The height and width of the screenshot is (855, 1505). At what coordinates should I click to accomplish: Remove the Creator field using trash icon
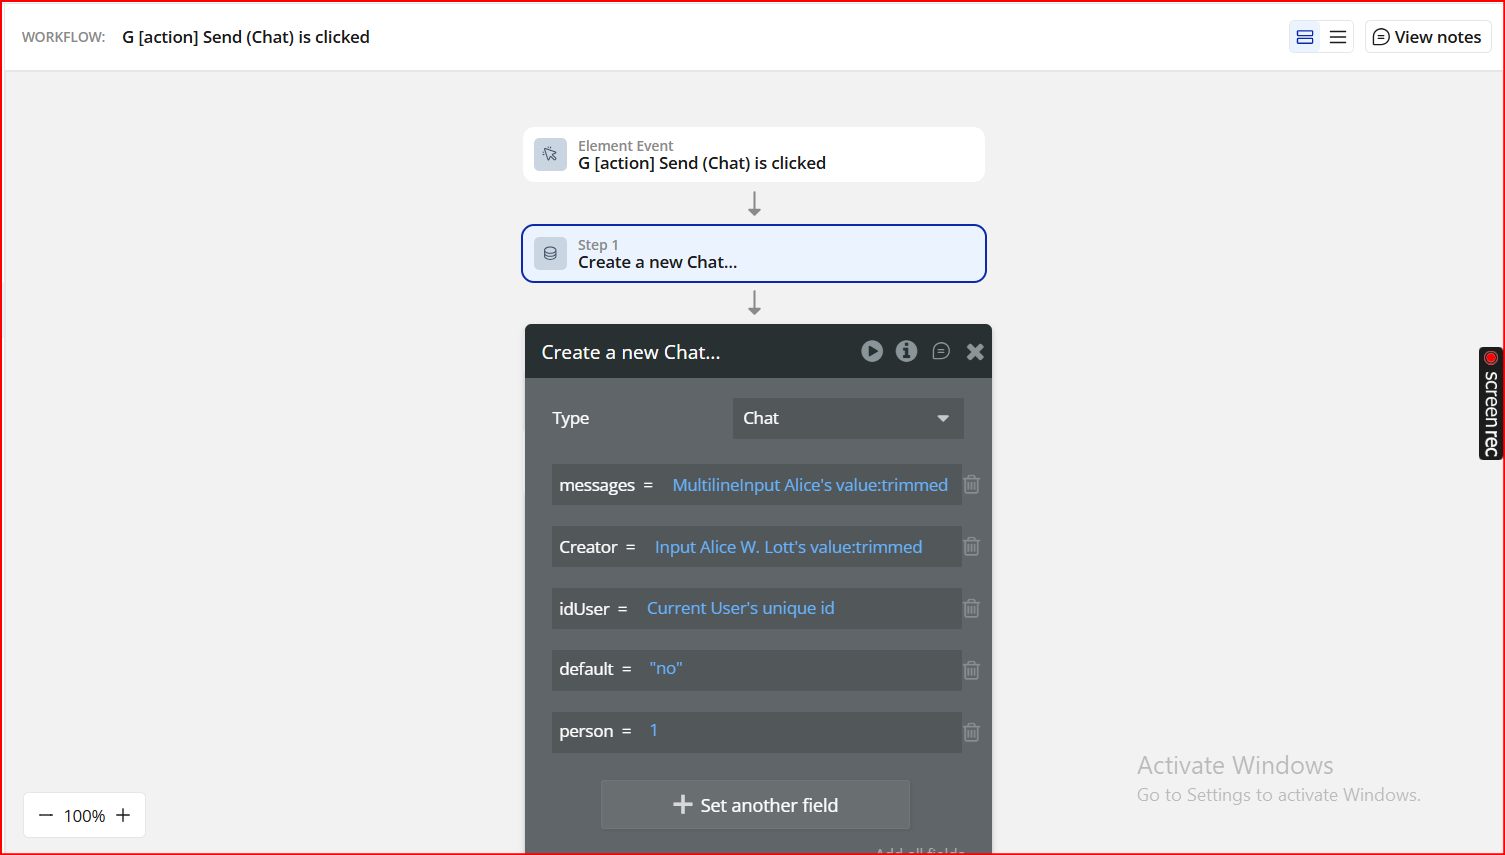coord(971,547)
